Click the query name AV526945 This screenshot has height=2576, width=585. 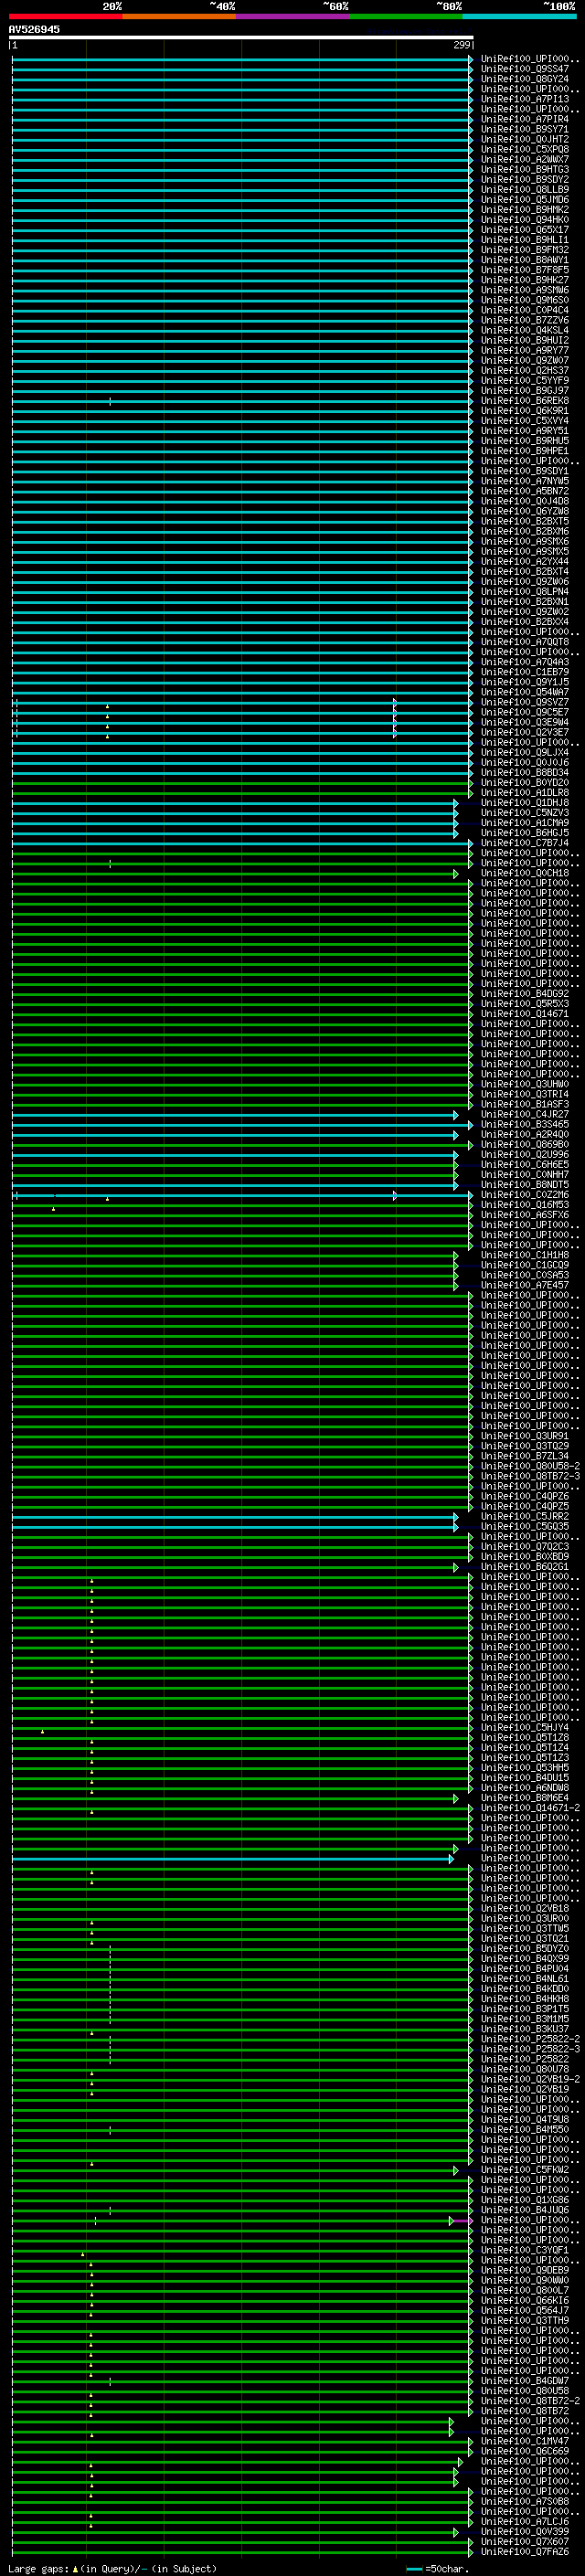[34, 29]
